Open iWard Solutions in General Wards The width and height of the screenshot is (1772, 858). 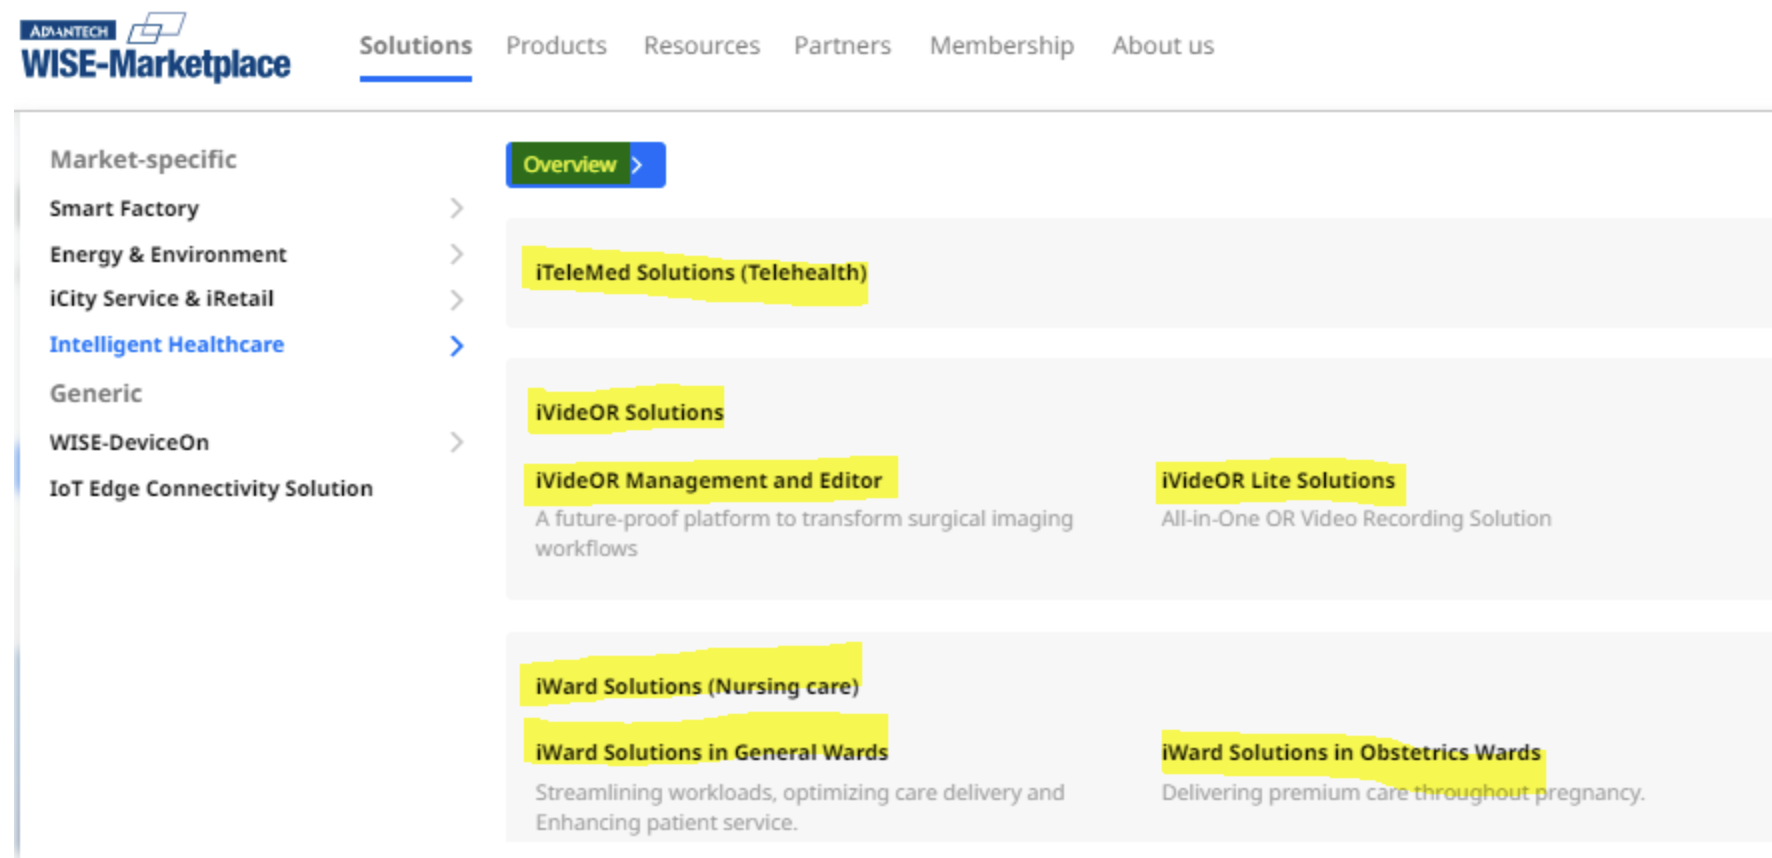coord(711,752)
